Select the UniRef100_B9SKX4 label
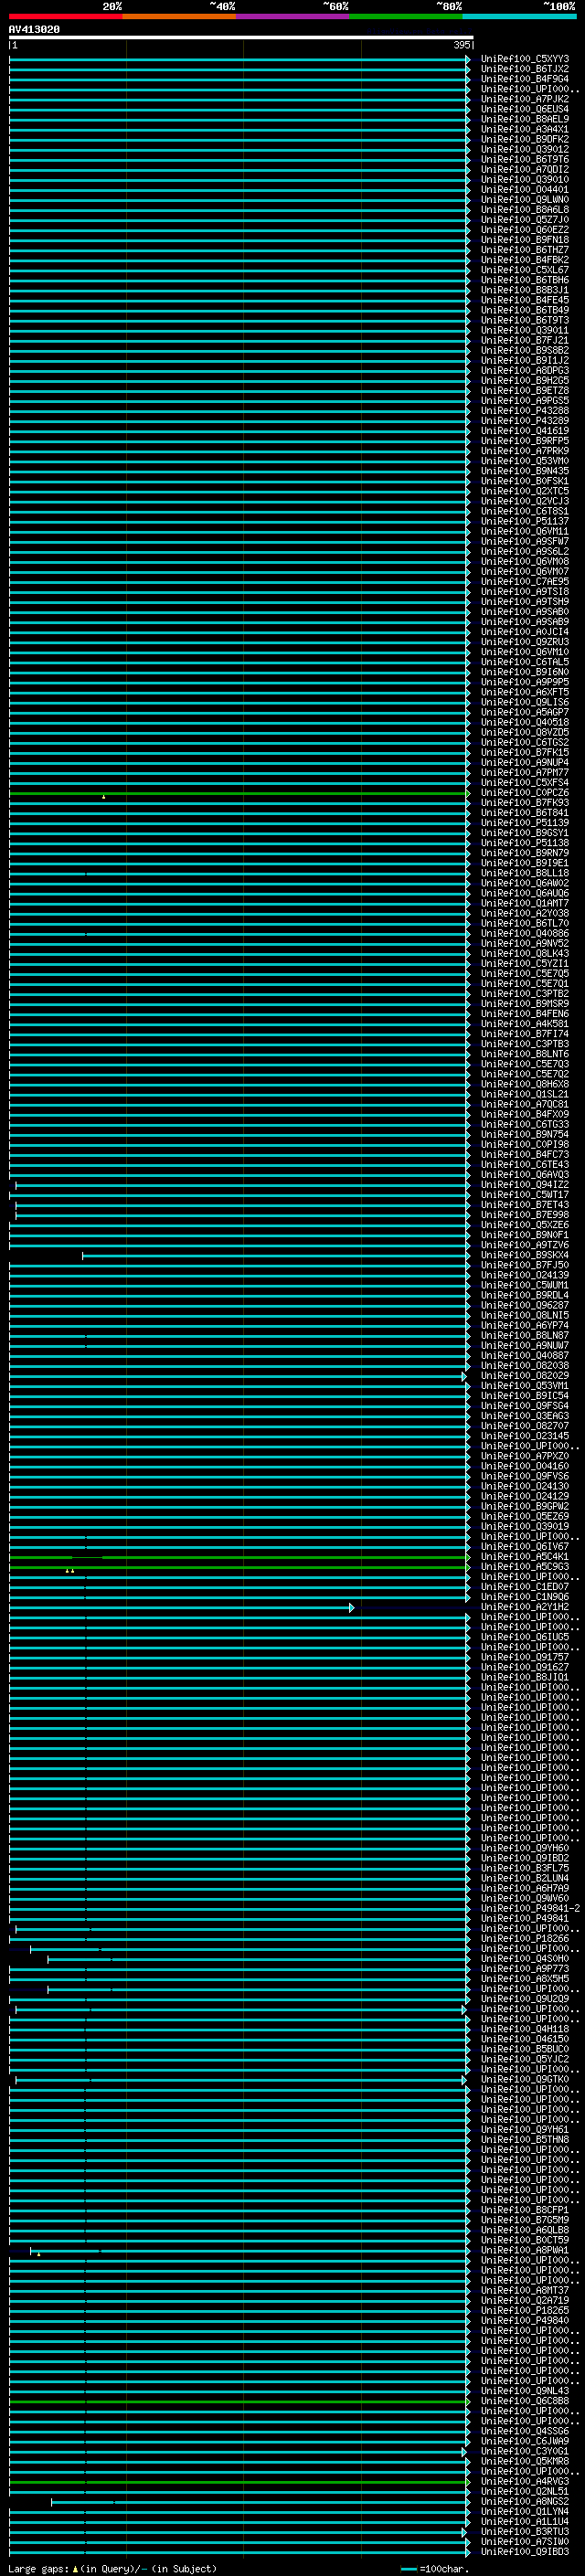Screen dimensions: 585x2576 (525, 1256)
